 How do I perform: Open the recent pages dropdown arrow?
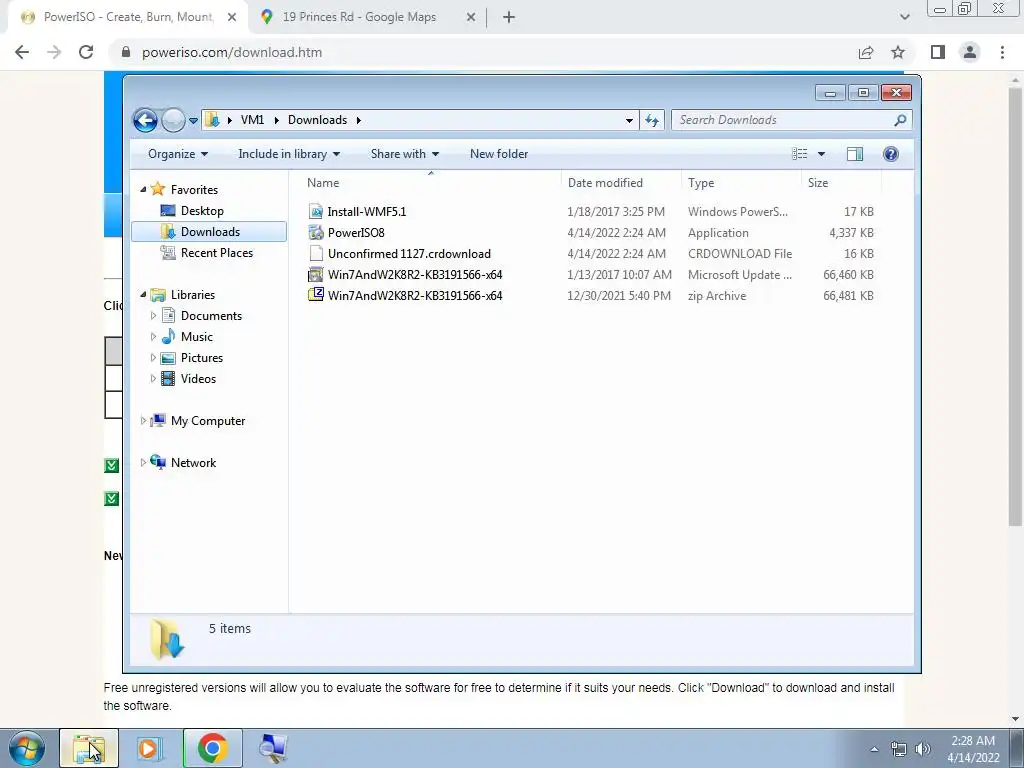(193, 121)
